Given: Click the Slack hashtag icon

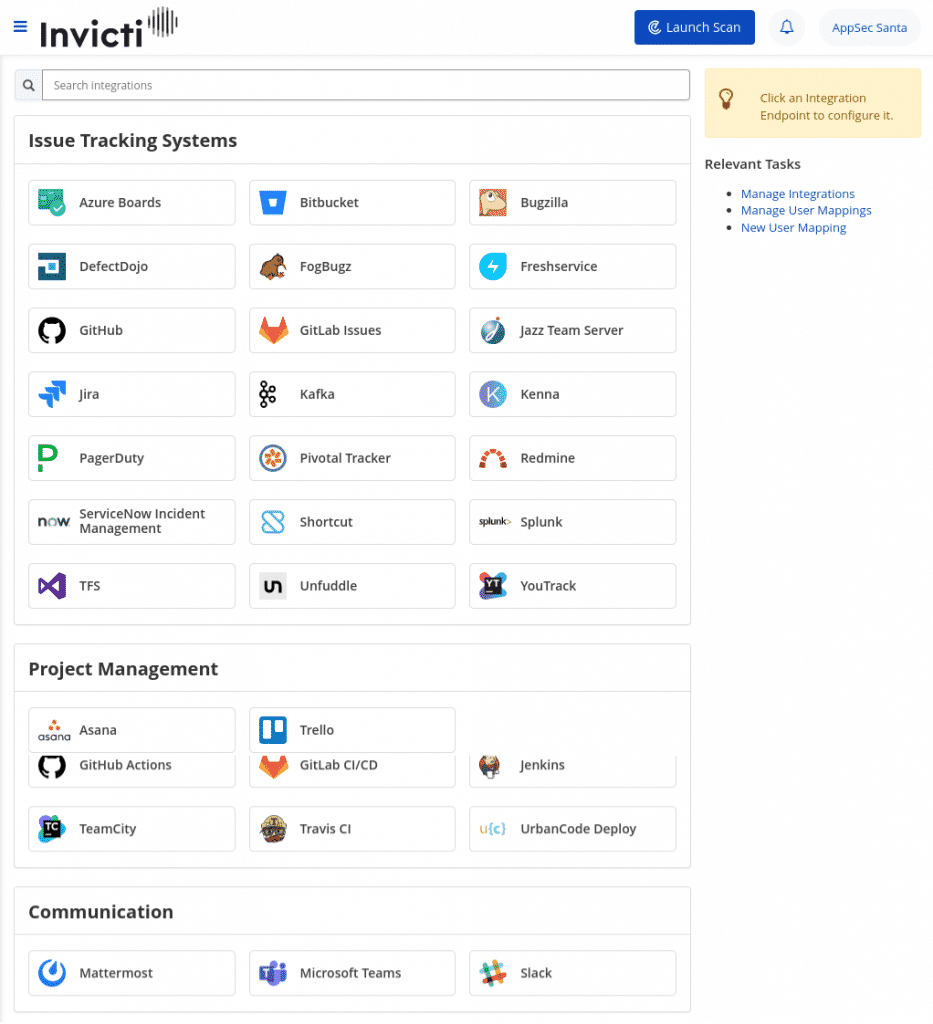Looking at the screenshot, I should [493, 973].
